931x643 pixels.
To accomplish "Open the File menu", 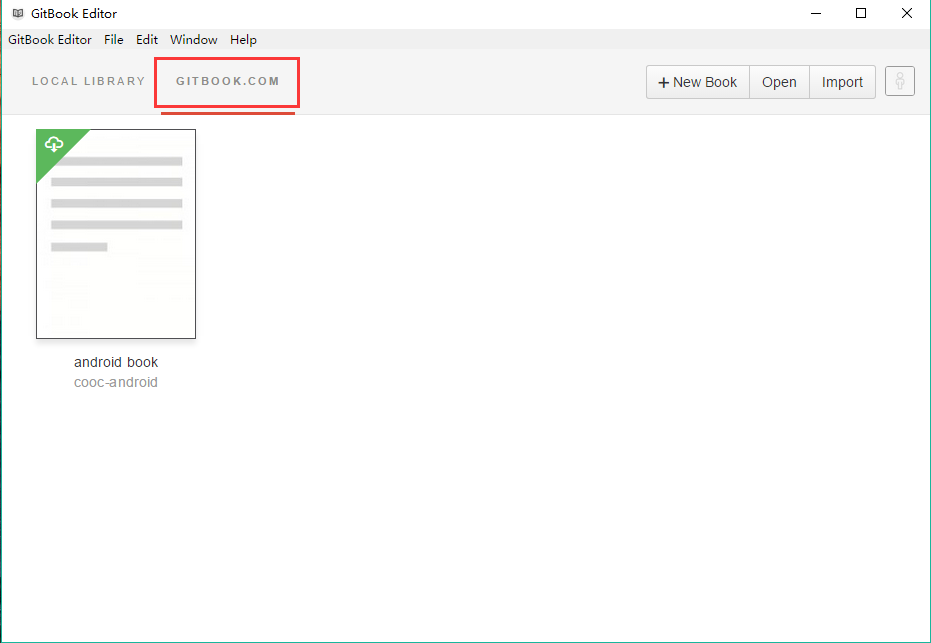I will 113,40.
